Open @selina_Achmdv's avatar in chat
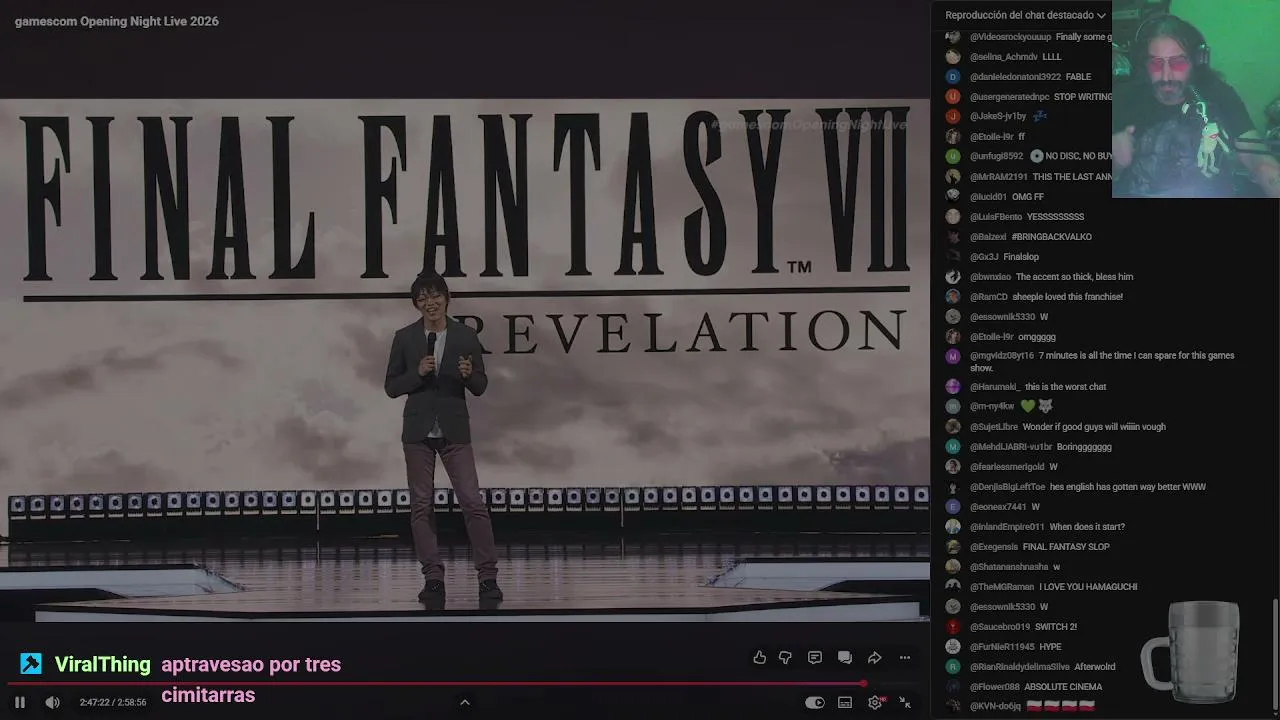The width and height of the screenshot is (1280, 720). coord(953,57)
